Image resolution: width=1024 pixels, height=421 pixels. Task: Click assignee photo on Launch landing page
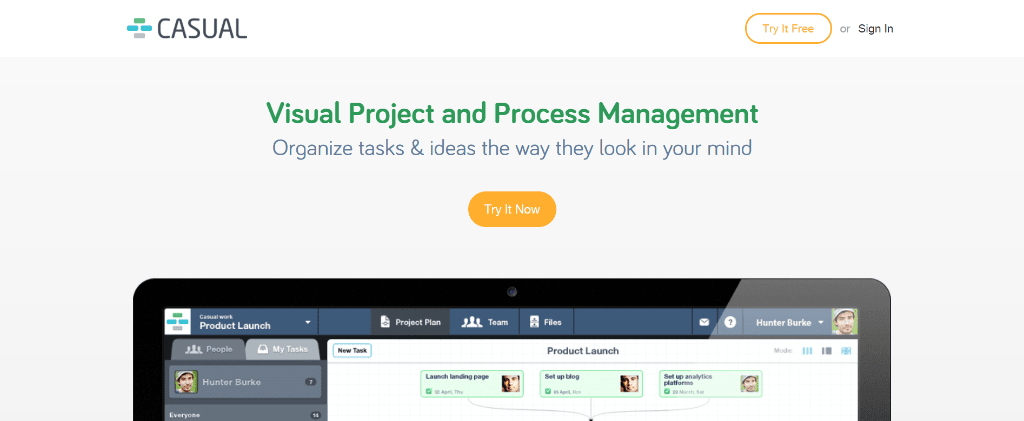(x=511, y=384)
